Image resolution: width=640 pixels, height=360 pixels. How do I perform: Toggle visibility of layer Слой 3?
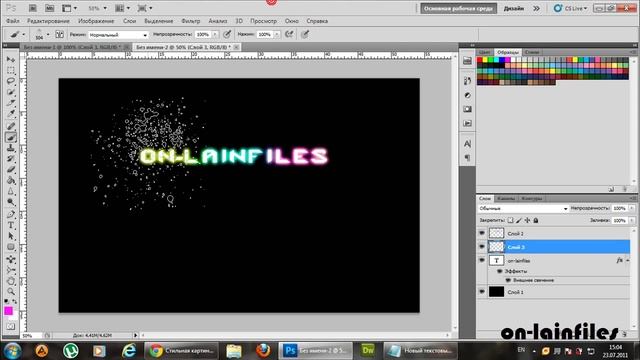pyautogui.click(x=482, y=247)
